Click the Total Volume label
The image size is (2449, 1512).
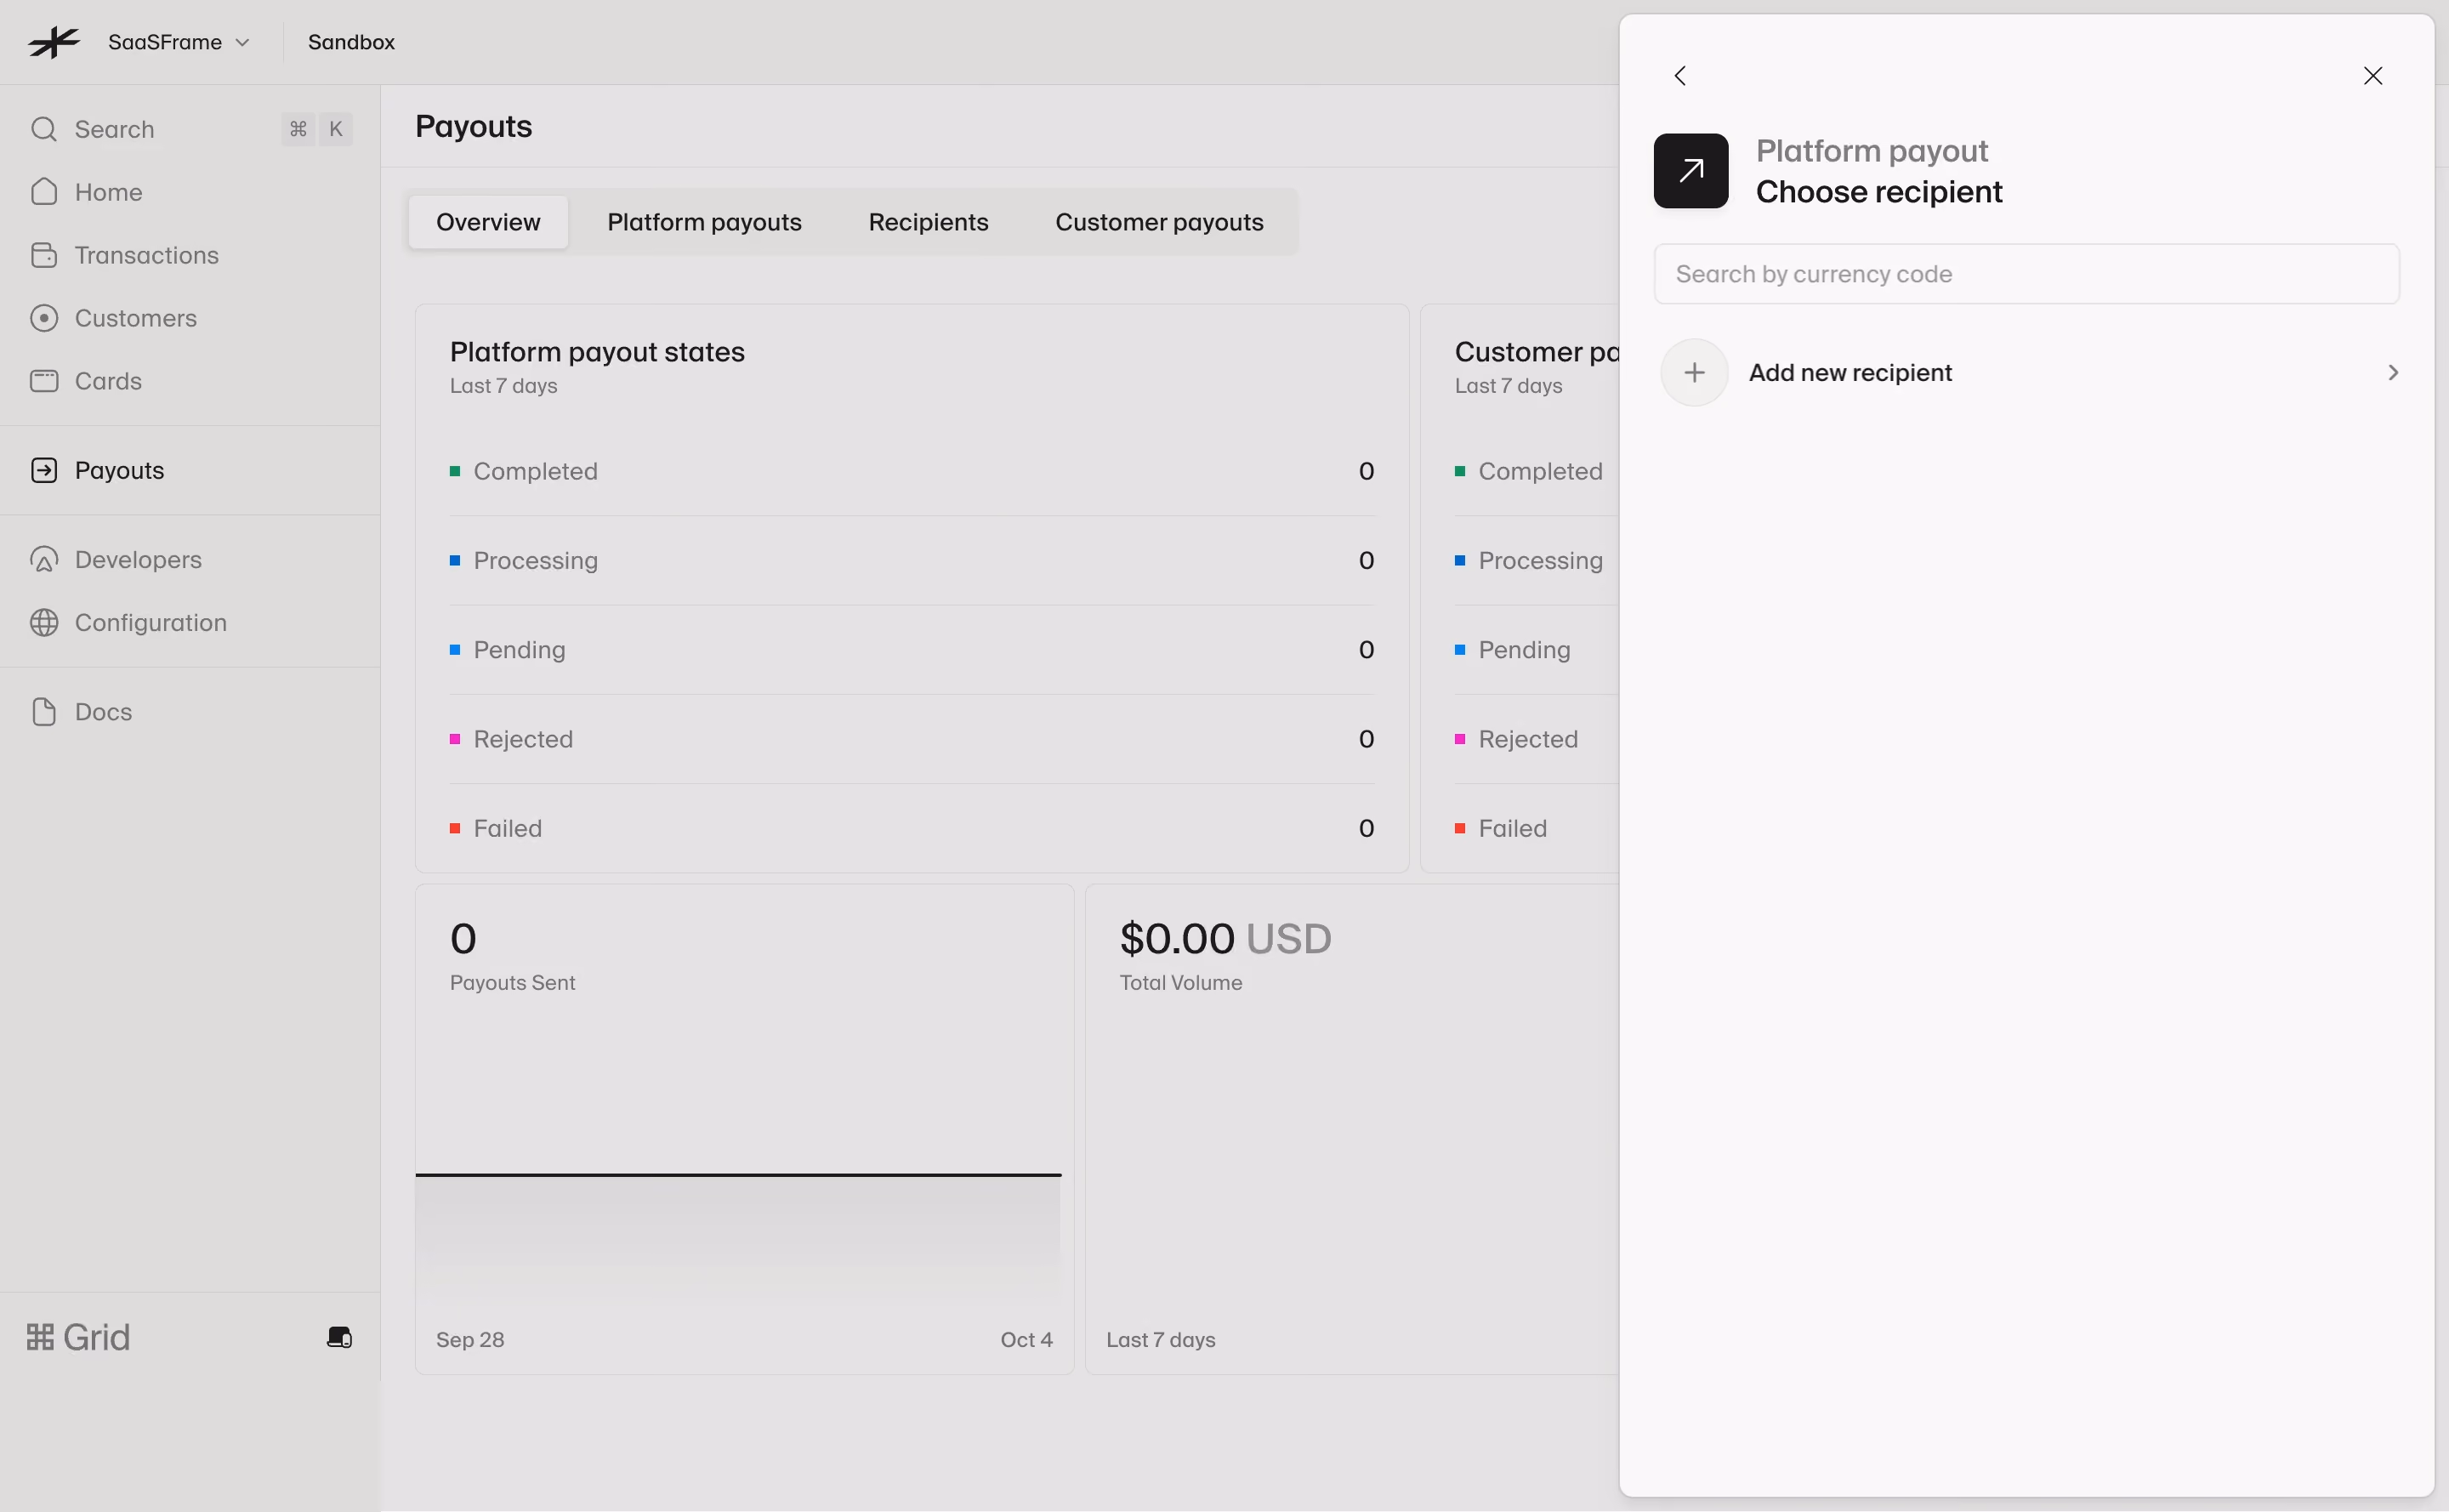pos(1181,983)
